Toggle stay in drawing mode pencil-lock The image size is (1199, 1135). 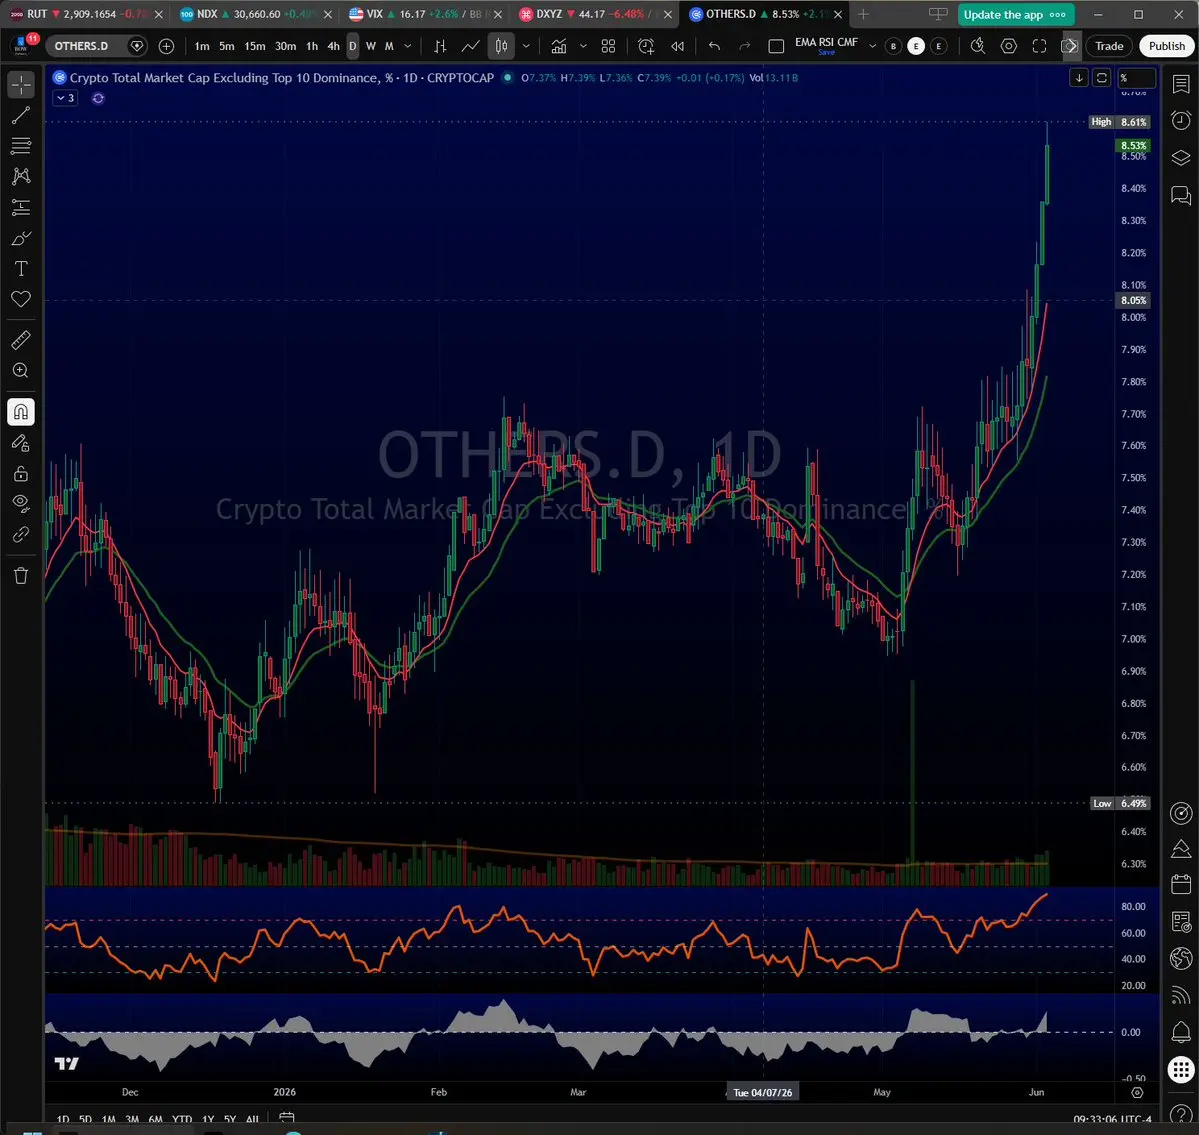click(x=21, y=443)
